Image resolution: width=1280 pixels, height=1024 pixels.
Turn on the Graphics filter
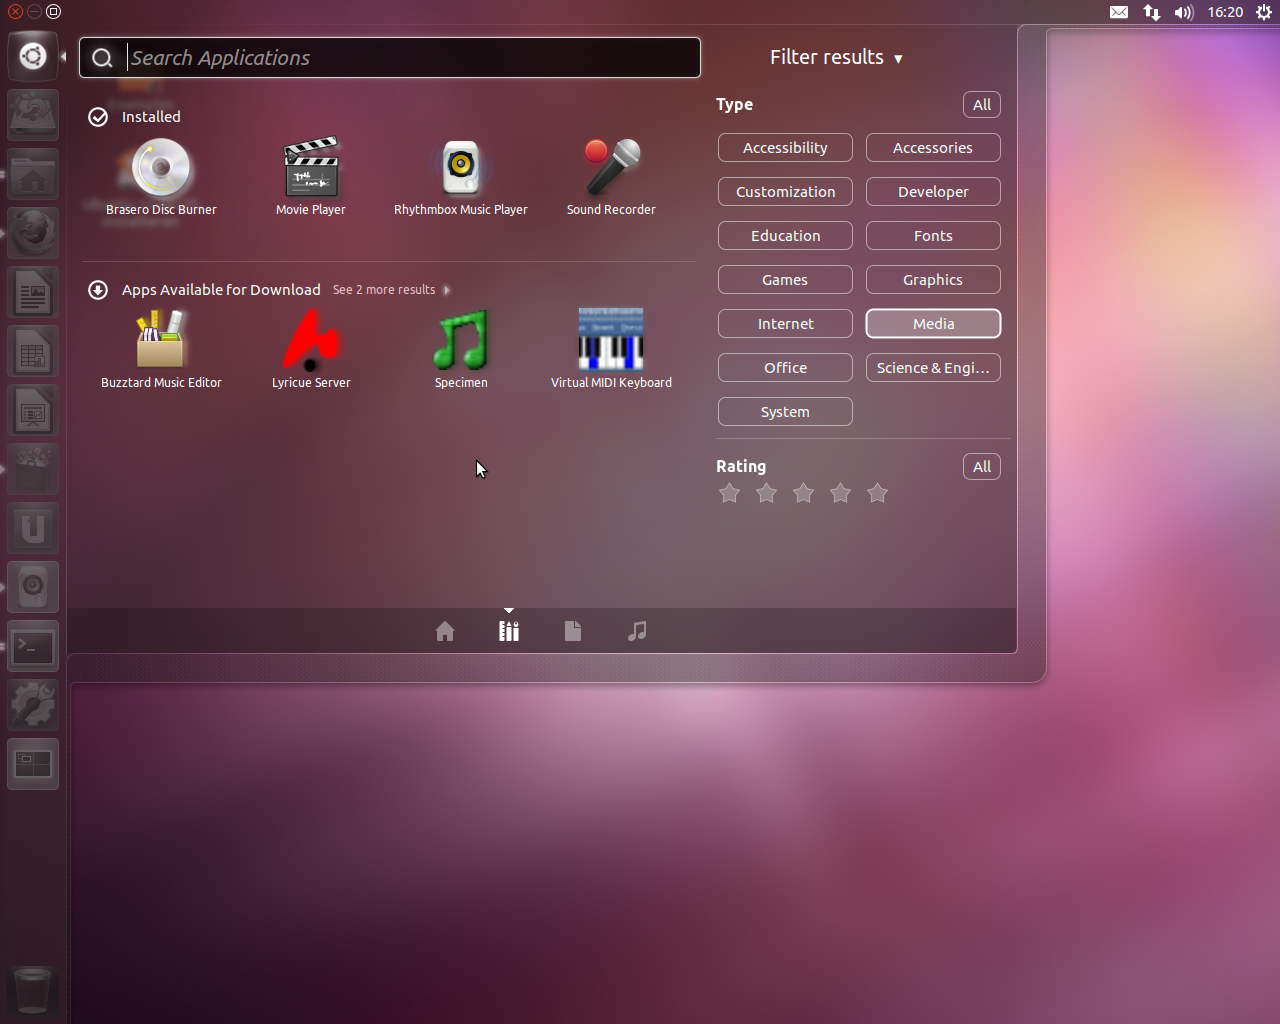click(x=933, y=280)
